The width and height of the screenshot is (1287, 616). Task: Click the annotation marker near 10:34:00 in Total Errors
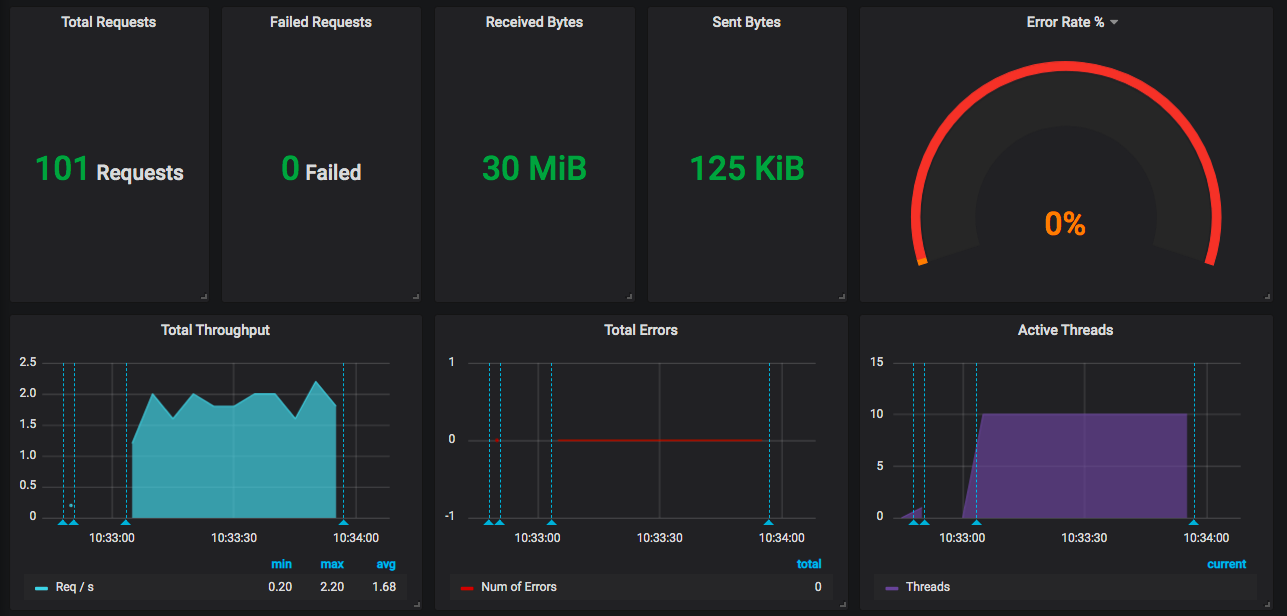pos(769,522)
